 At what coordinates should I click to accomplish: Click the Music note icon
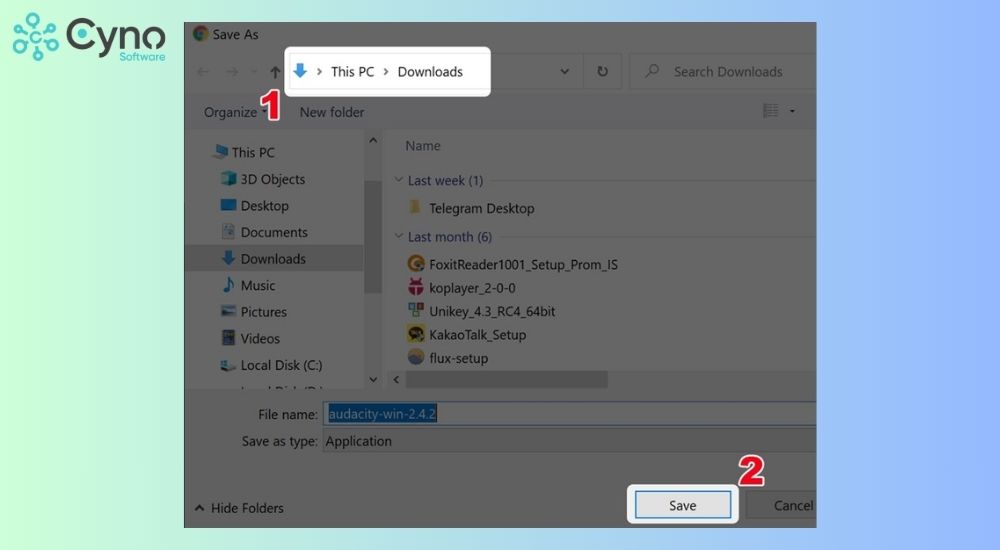(x=228, y=285)
